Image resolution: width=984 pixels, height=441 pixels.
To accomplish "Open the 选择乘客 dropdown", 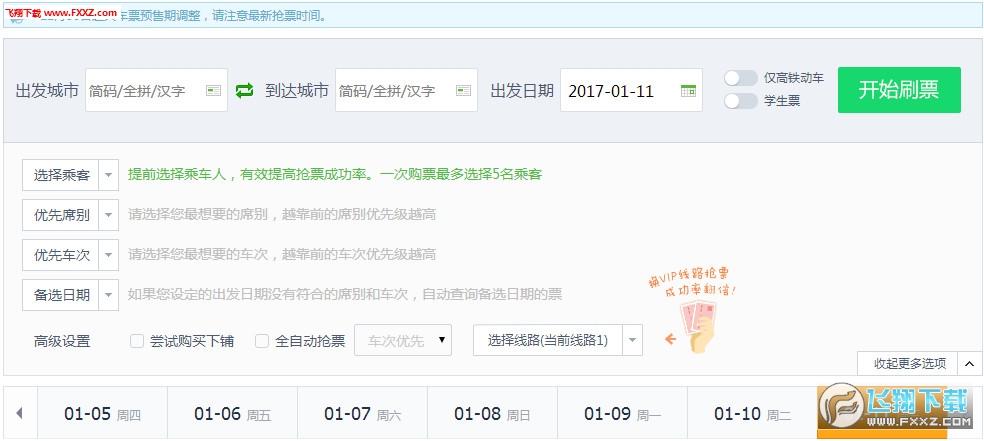I will tap(70, 175).
